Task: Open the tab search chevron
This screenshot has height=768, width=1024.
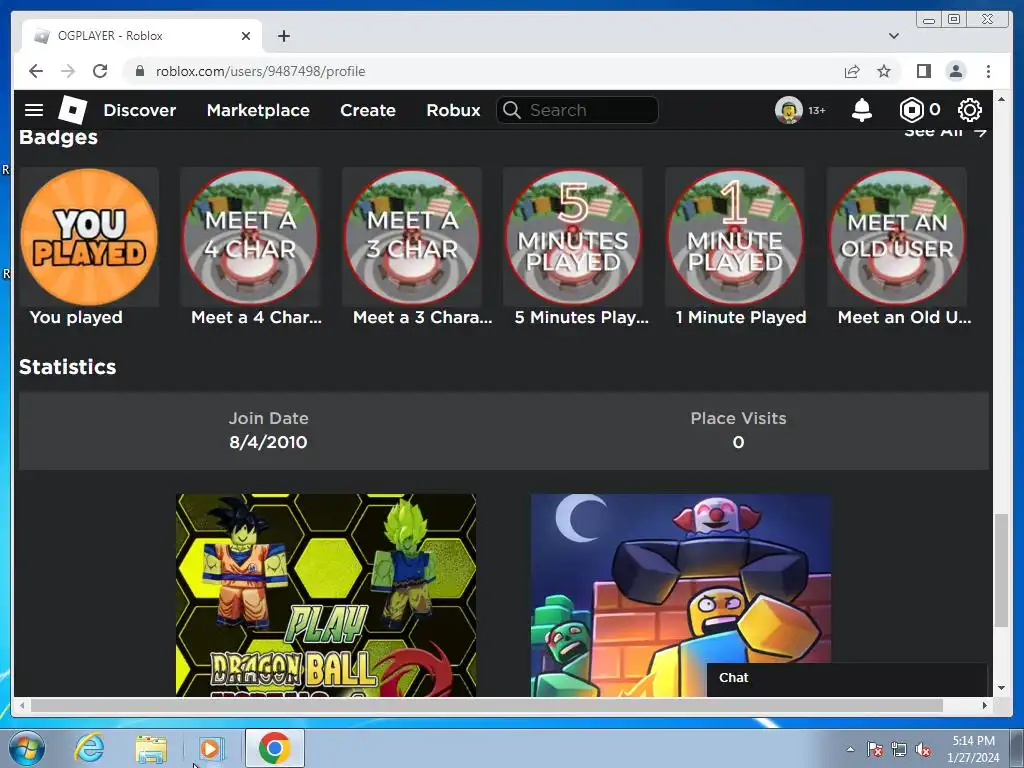Action: coord(893,36)
